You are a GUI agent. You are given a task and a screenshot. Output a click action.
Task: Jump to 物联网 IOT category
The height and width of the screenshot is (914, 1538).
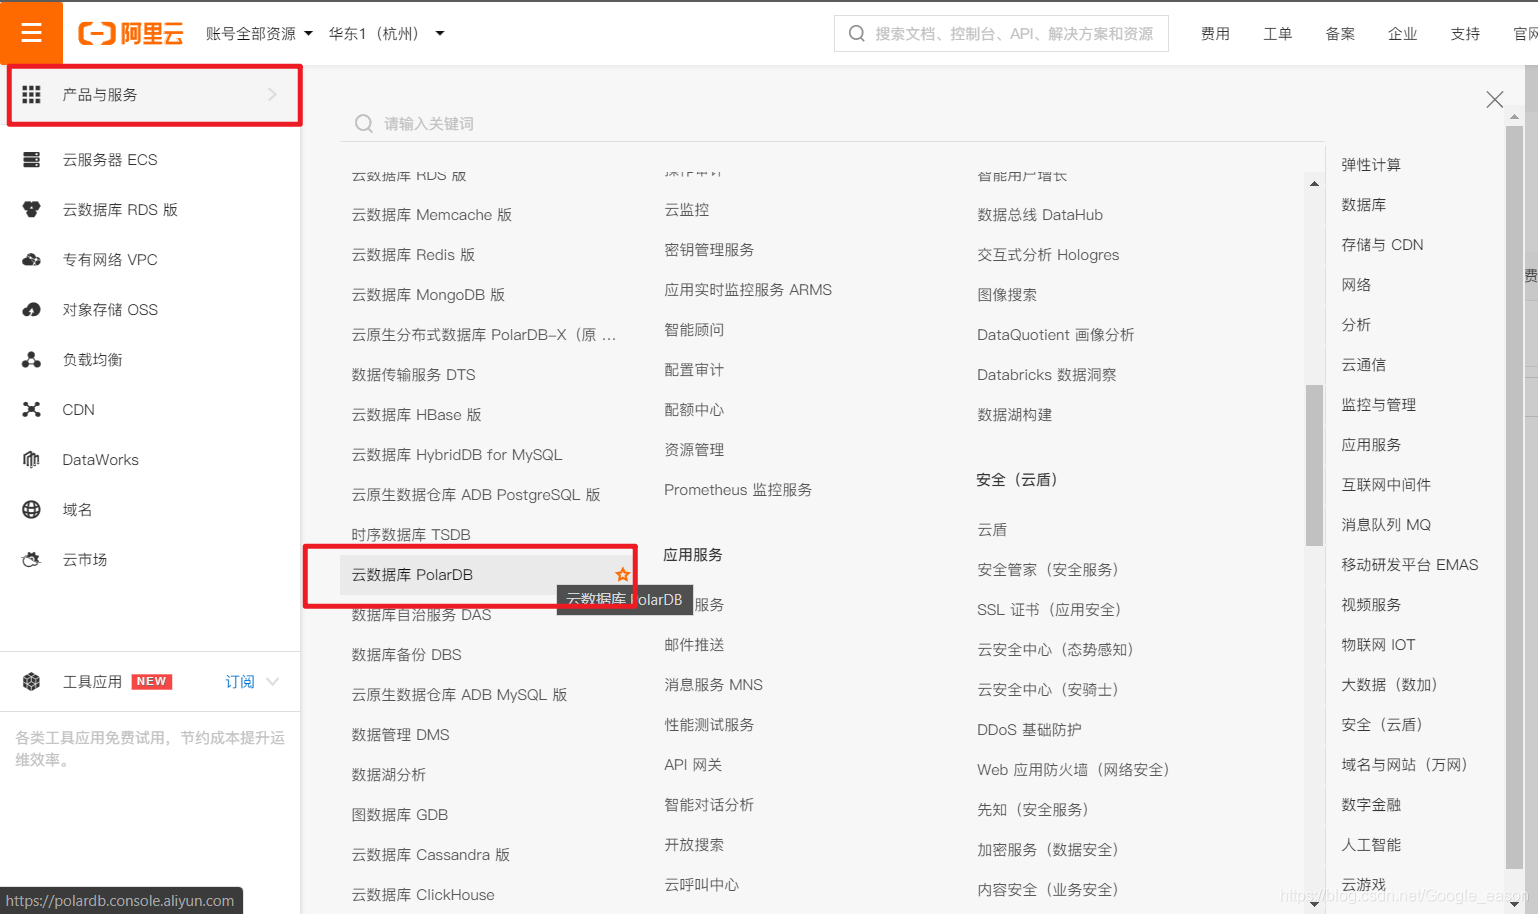(x=1378, y=645)
